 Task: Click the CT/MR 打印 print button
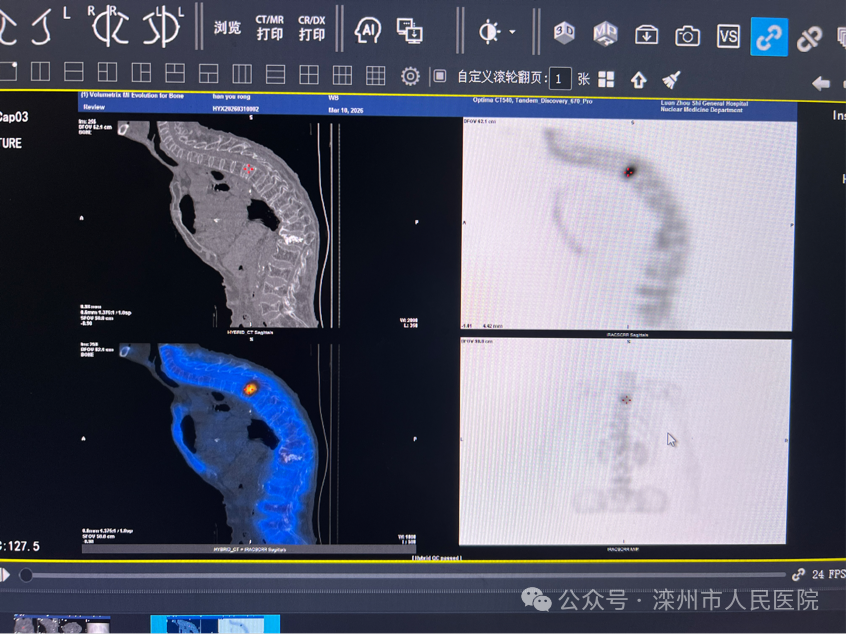[x=269, y=27]
